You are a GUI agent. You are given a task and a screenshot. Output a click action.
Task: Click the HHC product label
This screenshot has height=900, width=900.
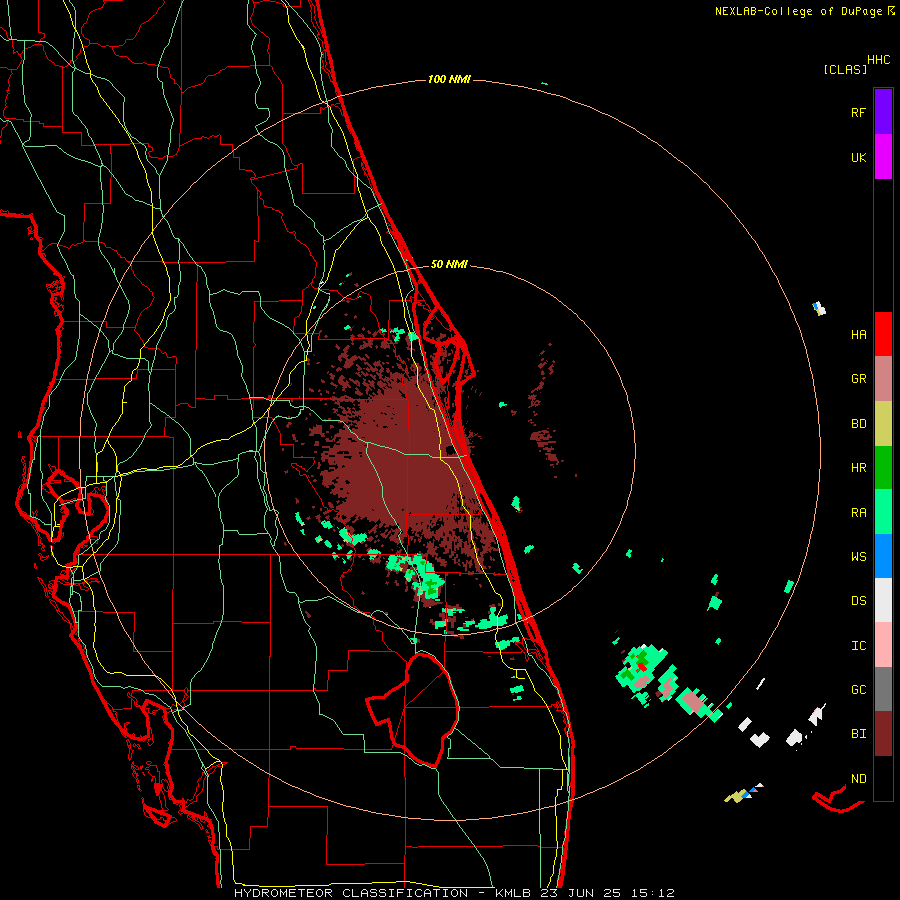click(879, 60)
